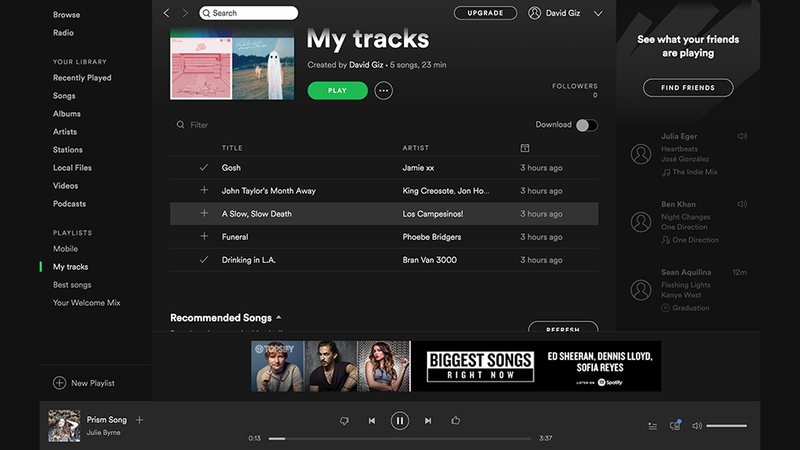Open Stations in the sidebar
The width and height of the screenshot is (800, 450).
click(68, 149)
